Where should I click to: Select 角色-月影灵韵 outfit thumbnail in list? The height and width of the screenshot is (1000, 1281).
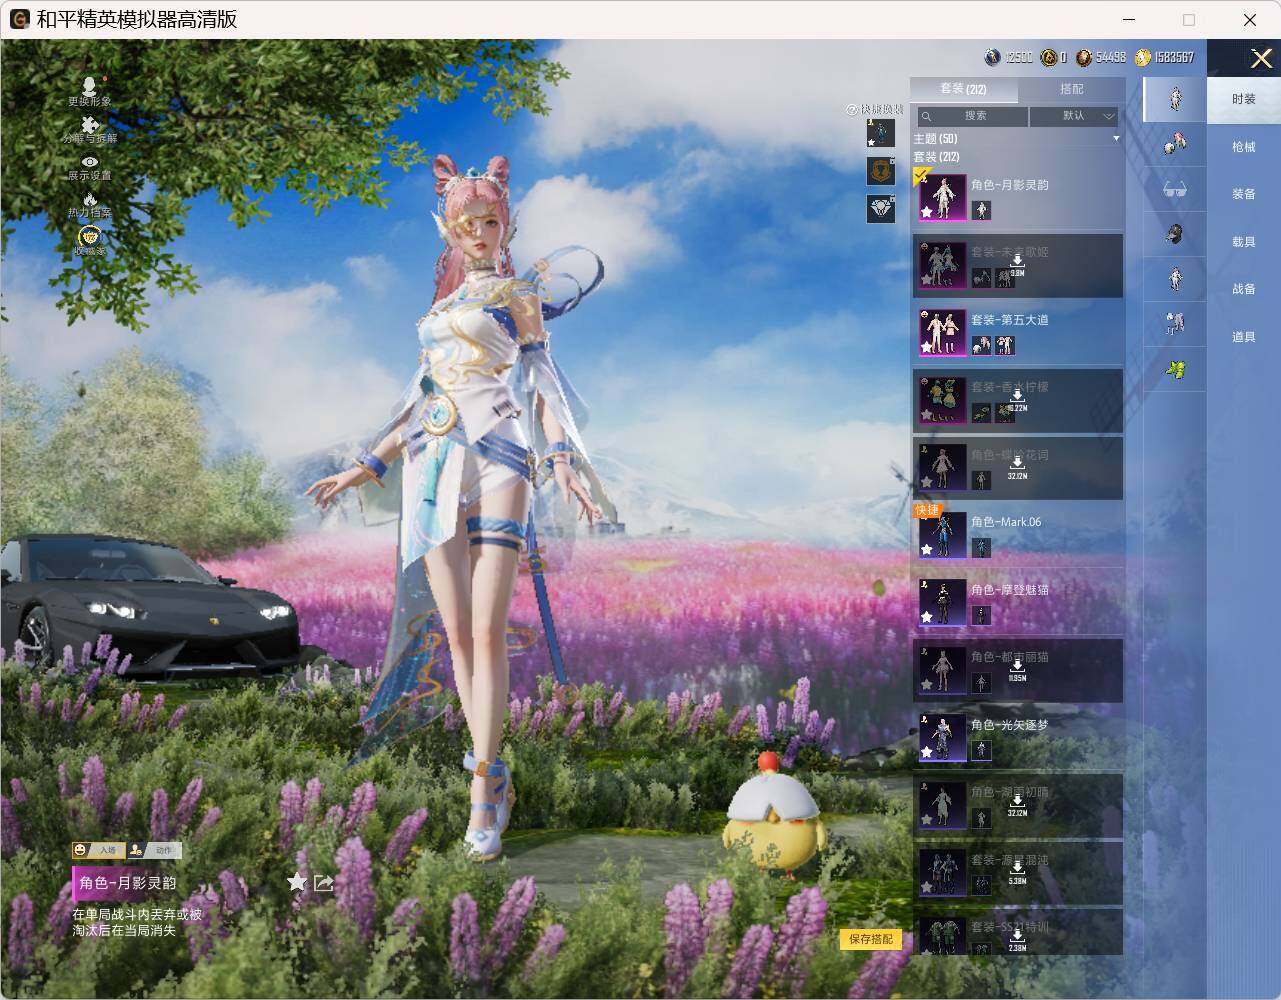[x=943, y=197]
